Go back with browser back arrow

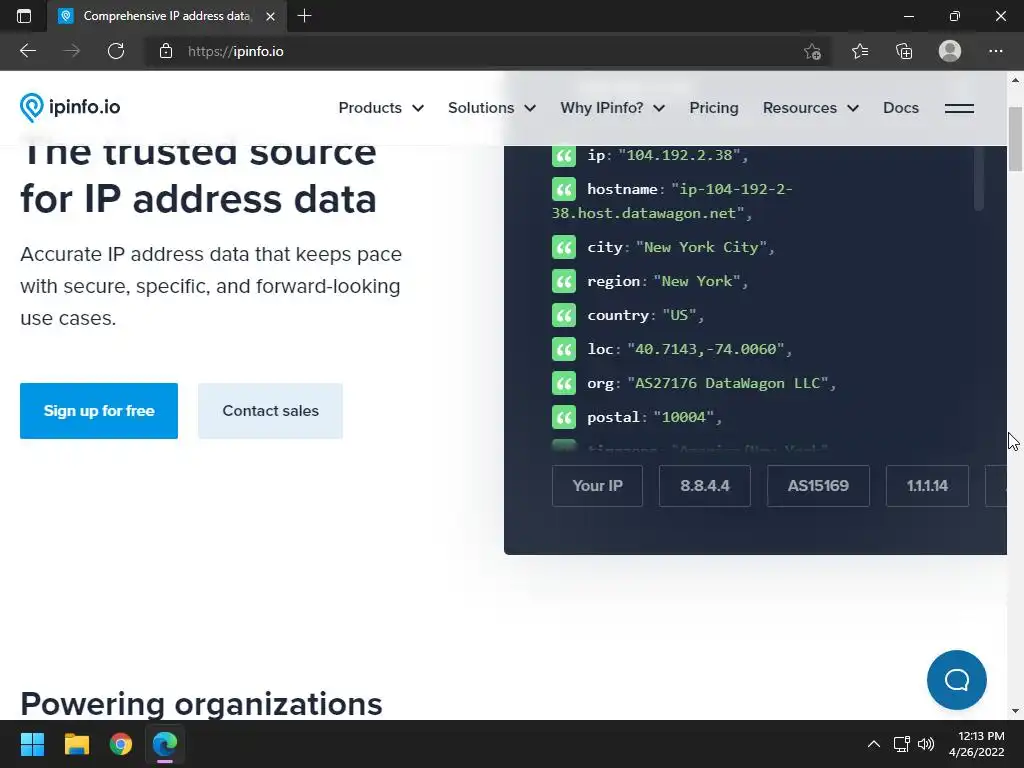tap(27, 51)
